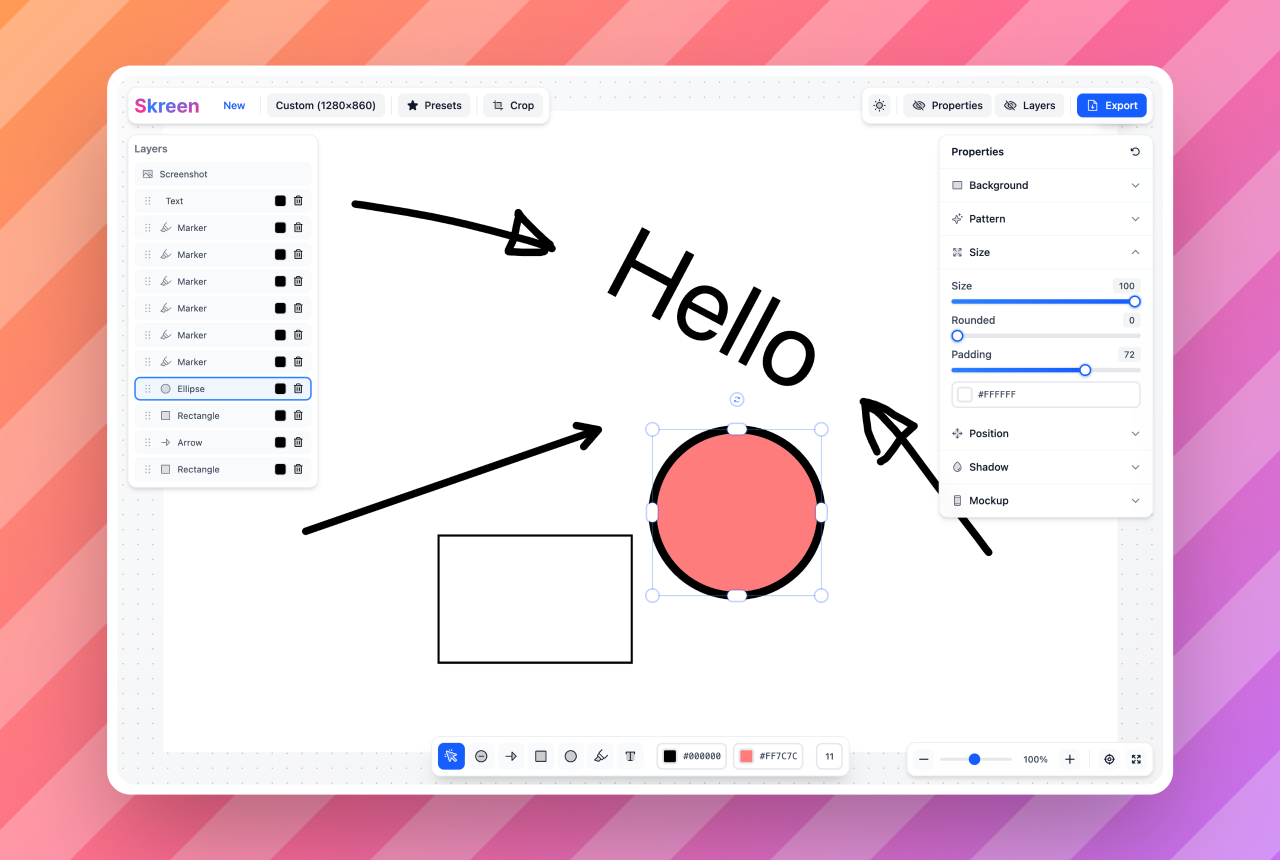This screenshot has width=1280, height=860.
Task: Click the #FFFFFF padding color field
Action: point(1046,395)
